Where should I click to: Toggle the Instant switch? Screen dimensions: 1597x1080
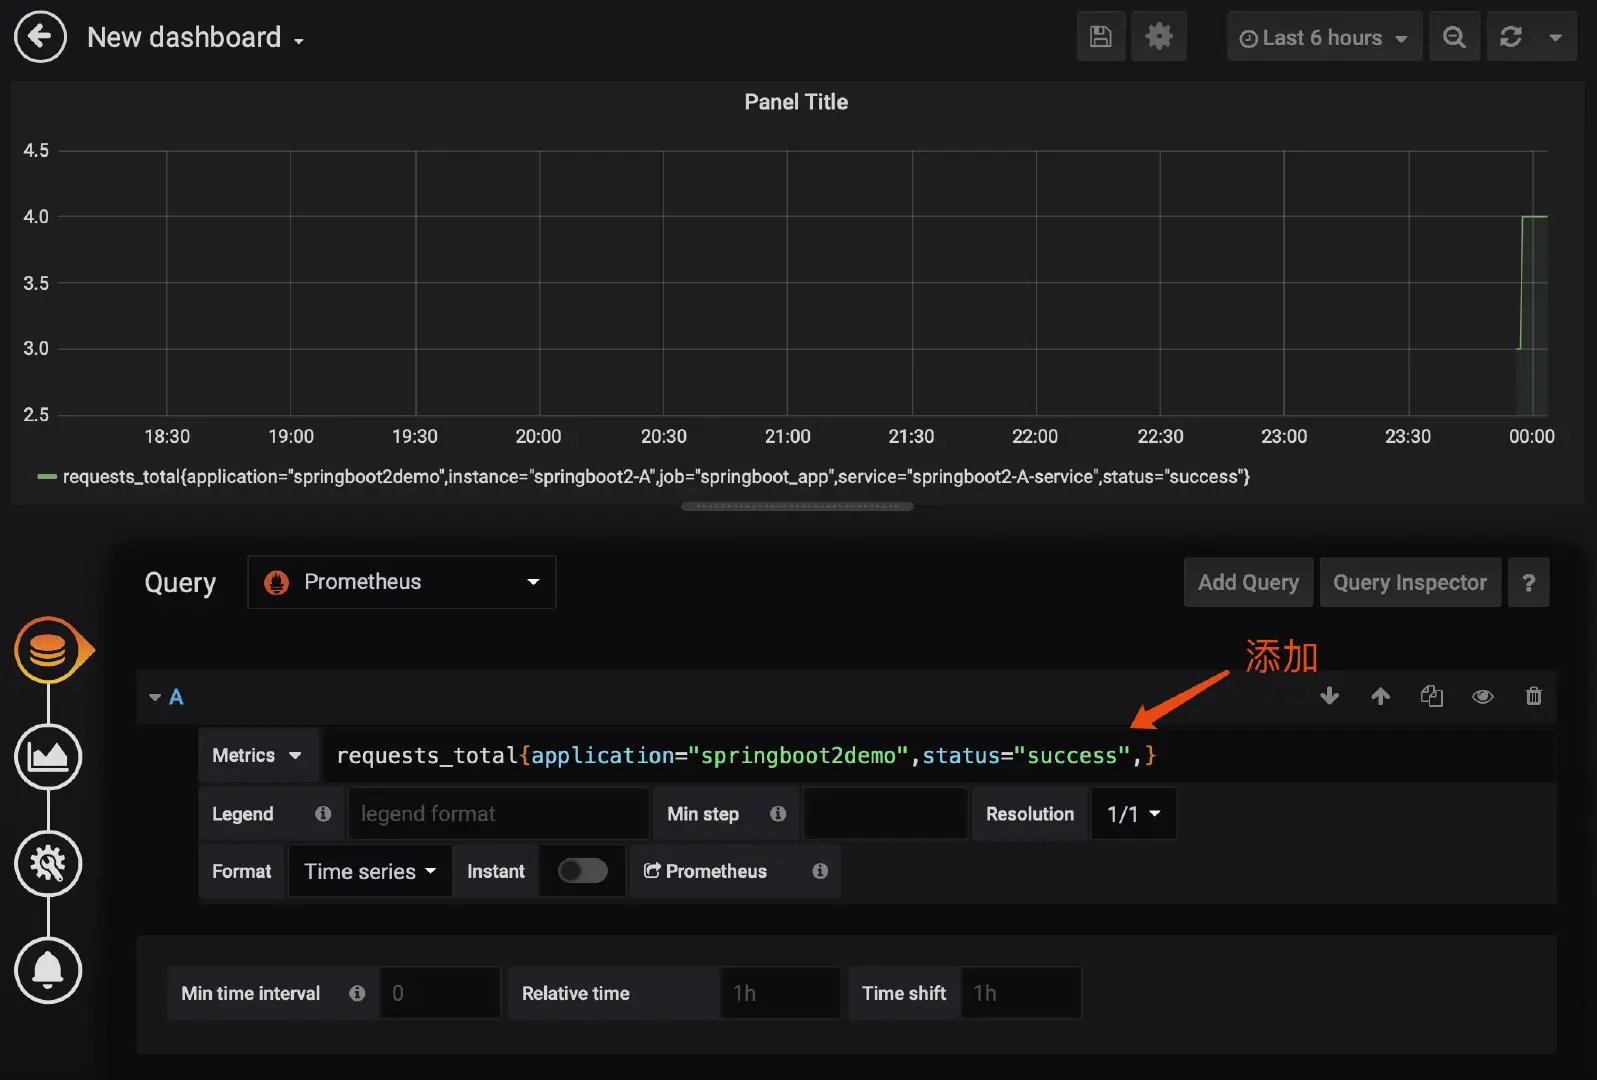583,871
